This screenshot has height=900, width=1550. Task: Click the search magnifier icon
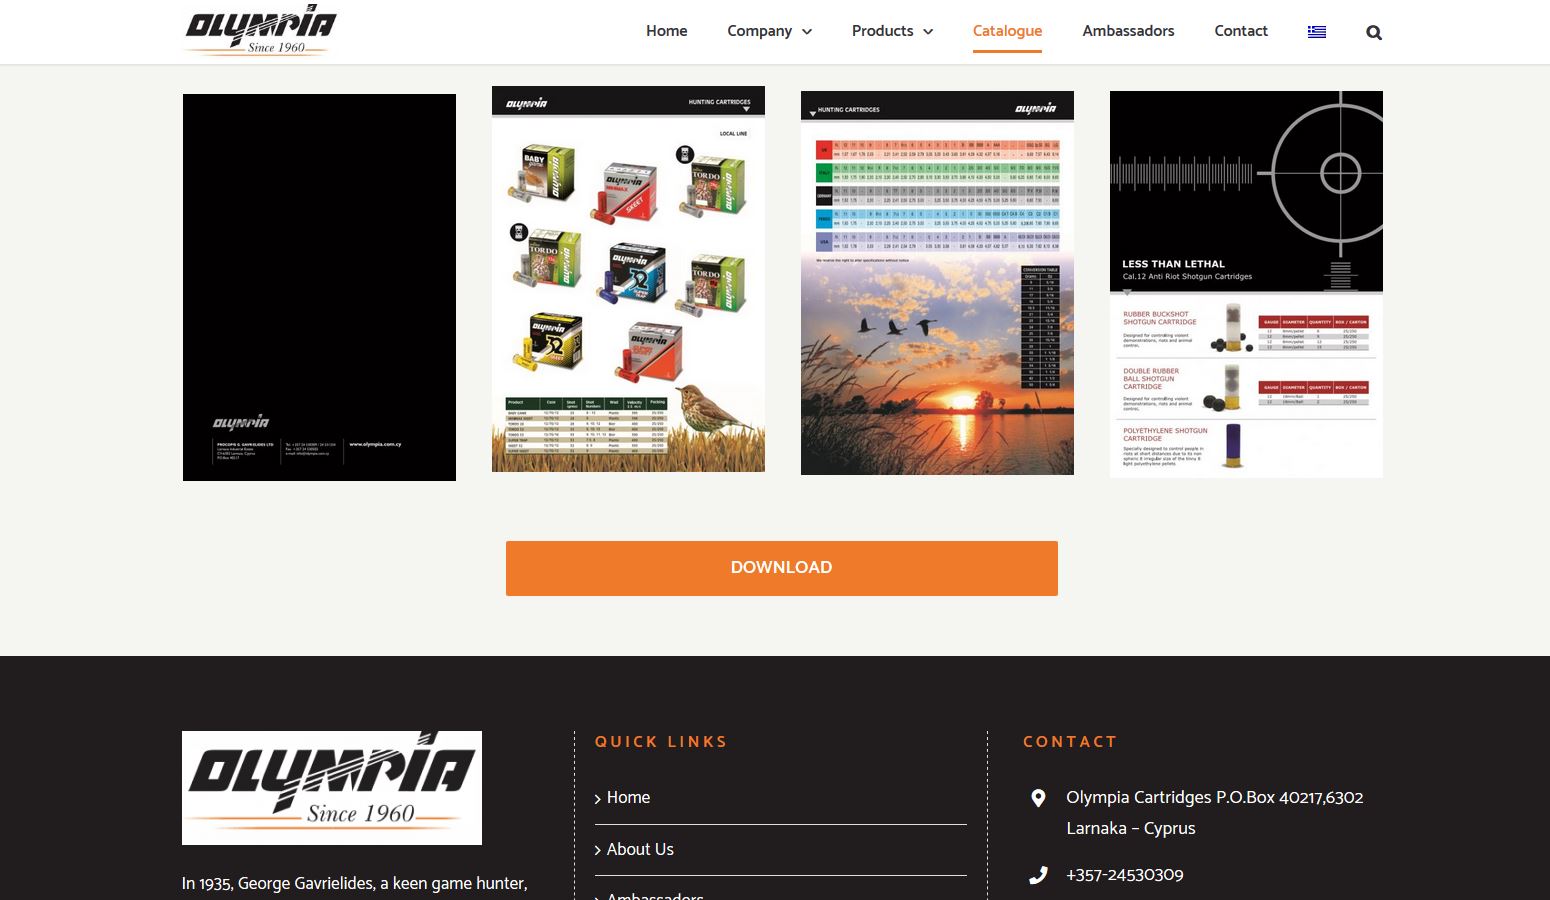[1374, 32]
